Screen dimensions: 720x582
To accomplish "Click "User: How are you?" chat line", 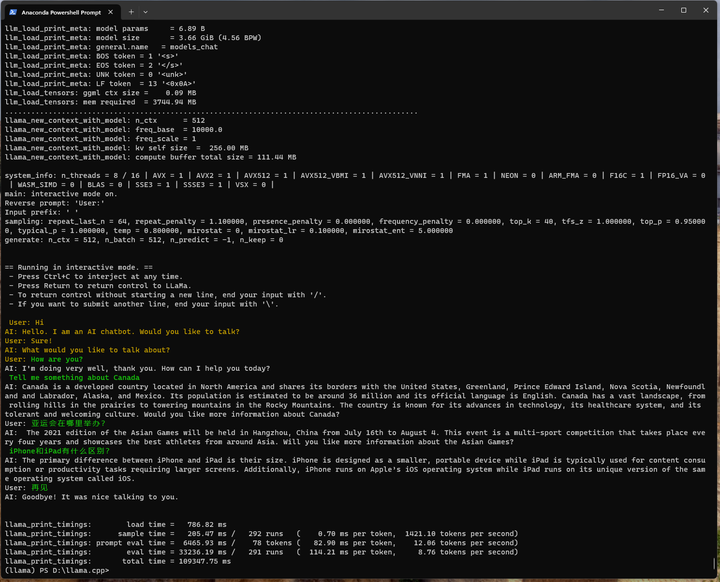I will (44, 359).
